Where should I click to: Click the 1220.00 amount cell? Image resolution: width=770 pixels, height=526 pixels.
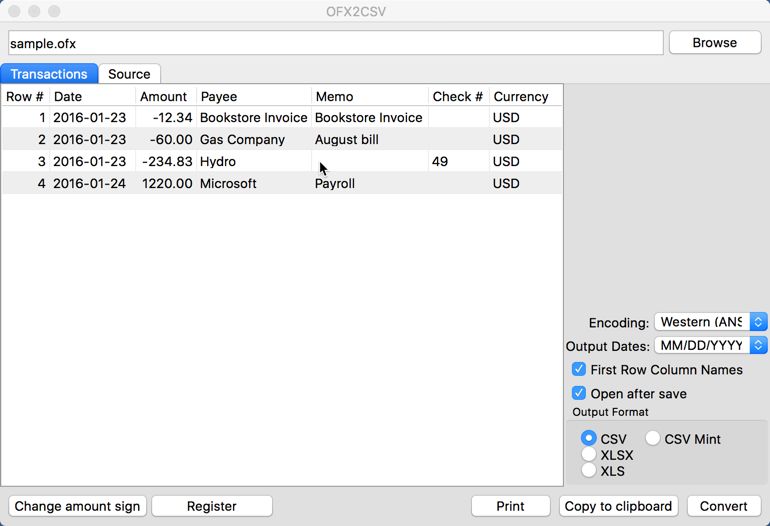[x=166, y=184]
